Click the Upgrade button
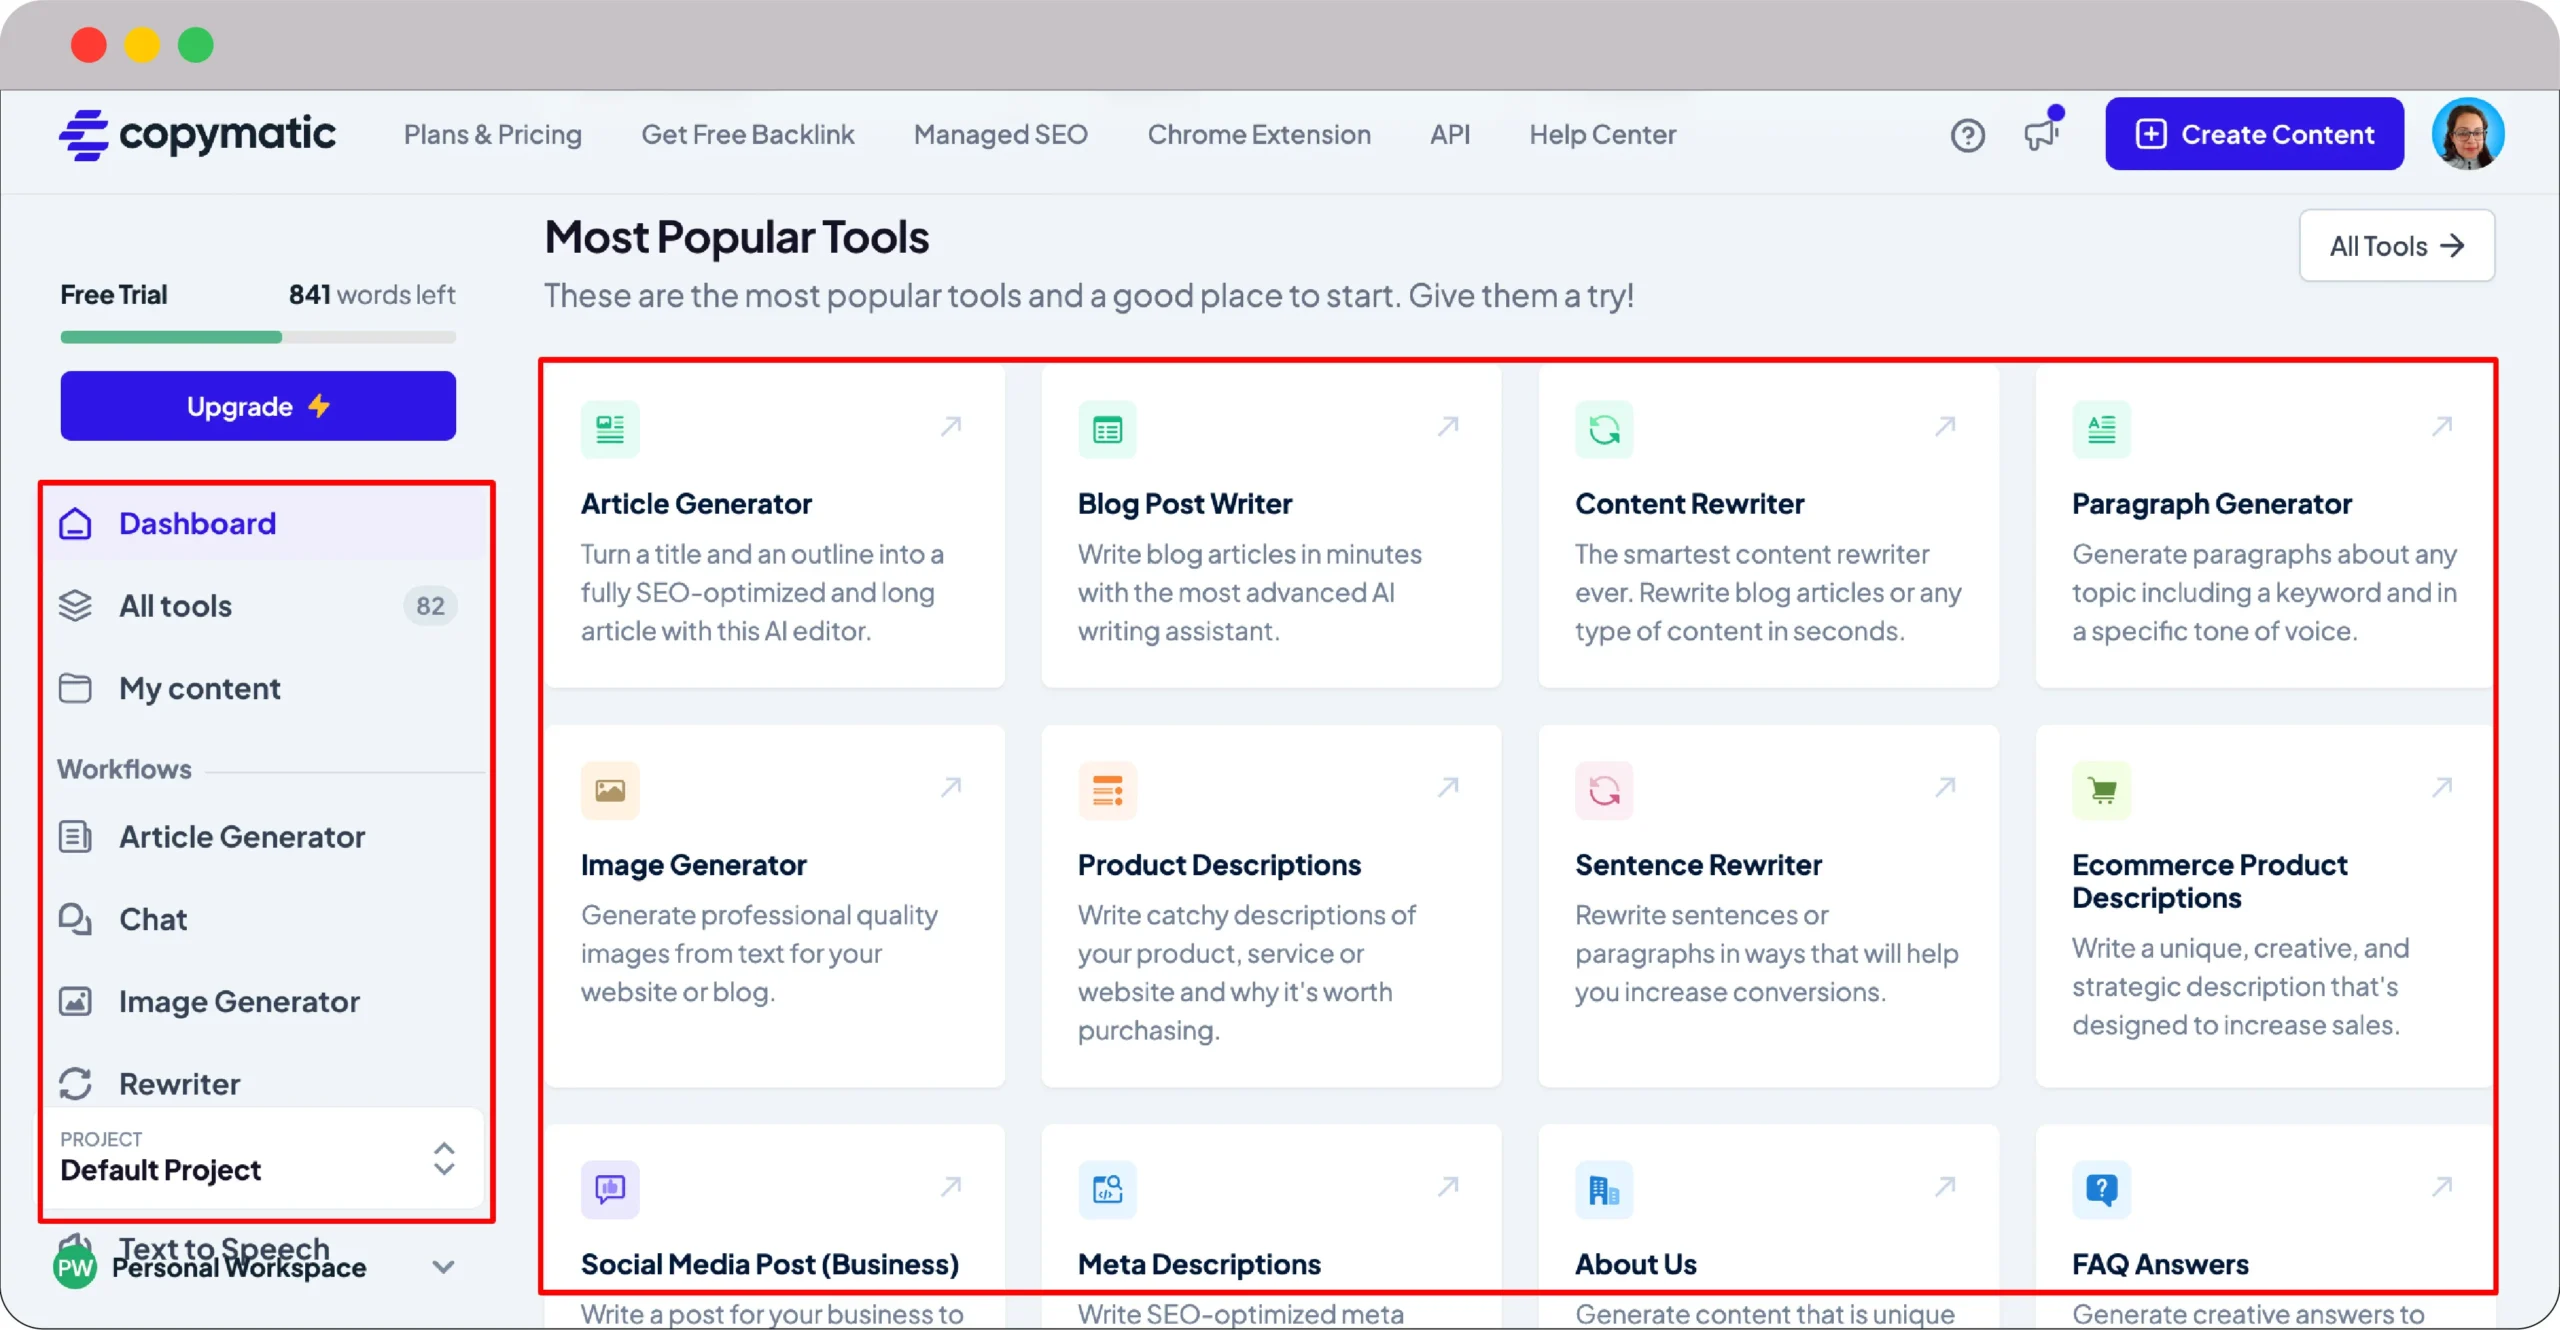2560x1330 pixels. 258,406
